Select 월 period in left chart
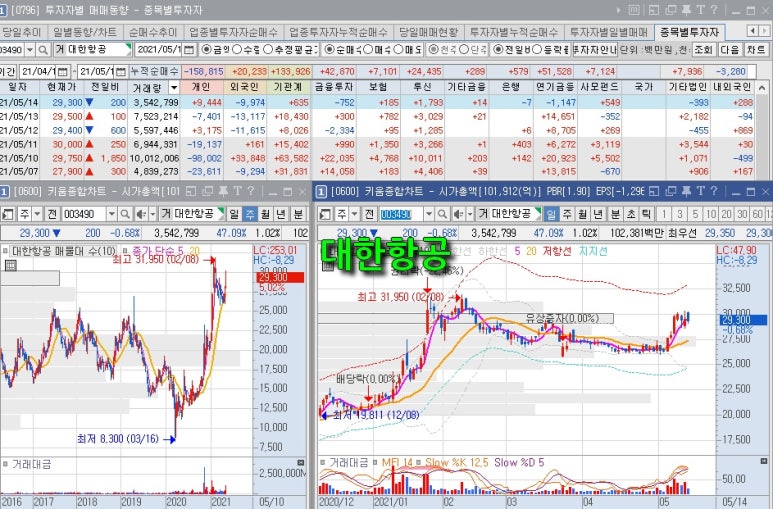773x509 pixels. tap(265, 214)
